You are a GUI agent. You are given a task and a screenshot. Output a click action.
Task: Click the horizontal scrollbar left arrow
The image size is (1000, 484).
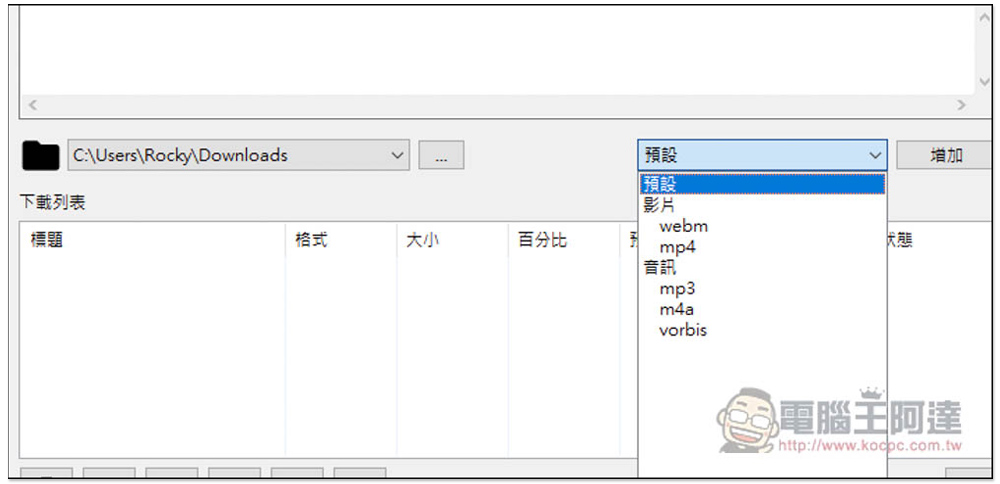[x=33, y=105]
